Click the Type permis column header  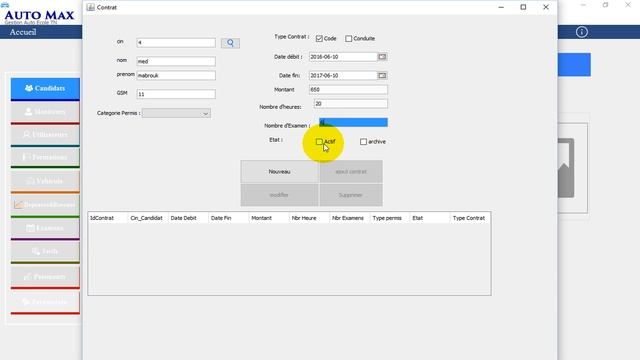[390, 218]
